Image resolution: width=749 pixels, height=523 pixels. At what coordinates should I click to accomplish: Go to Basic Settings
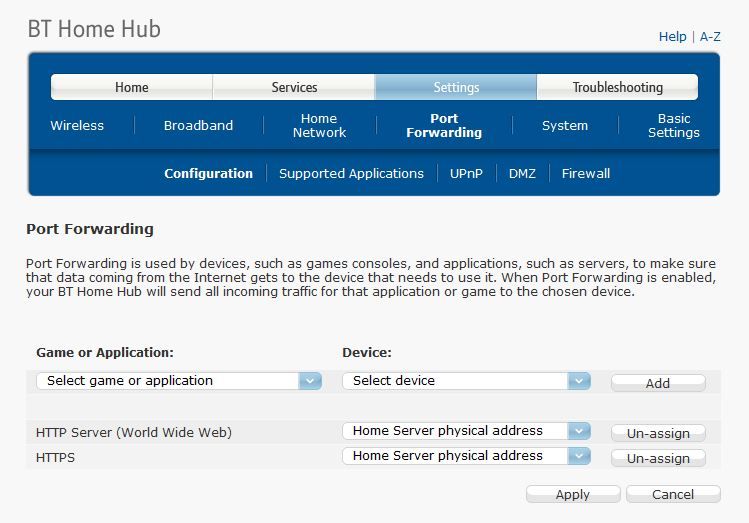click(674, 126)
